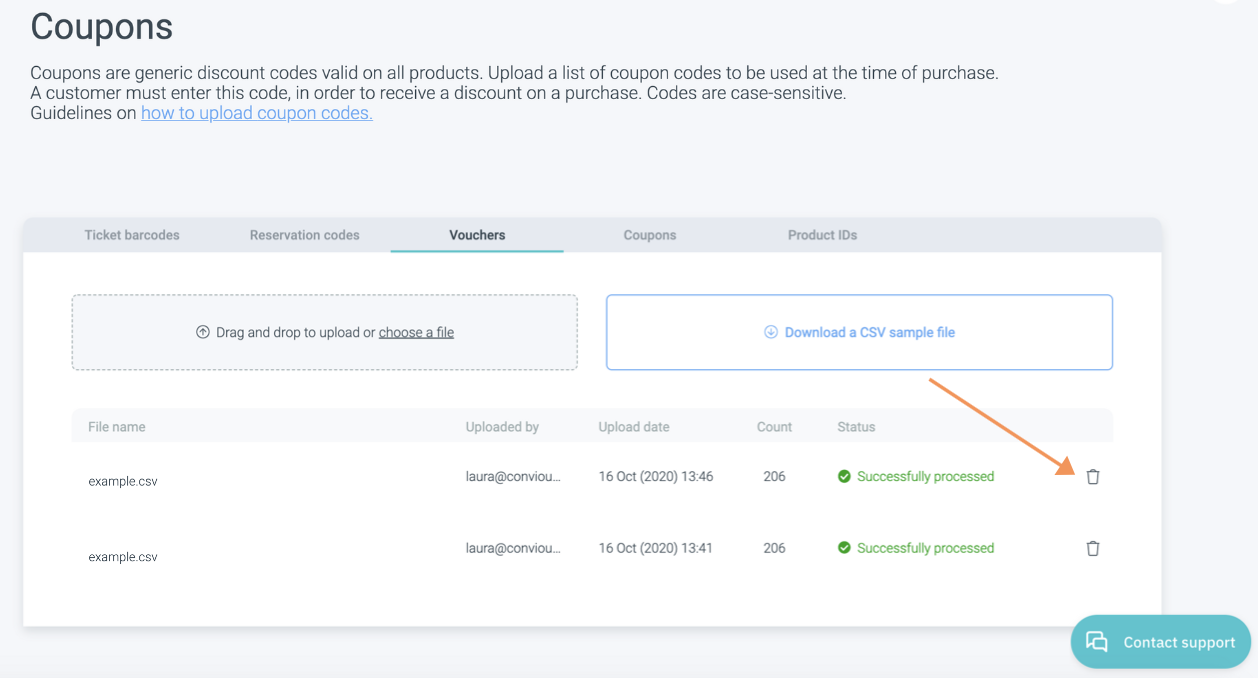The image size is (1258, 678).
Task: Switch to the Ticket barcodes tab
Action: (x=132, y=235)
